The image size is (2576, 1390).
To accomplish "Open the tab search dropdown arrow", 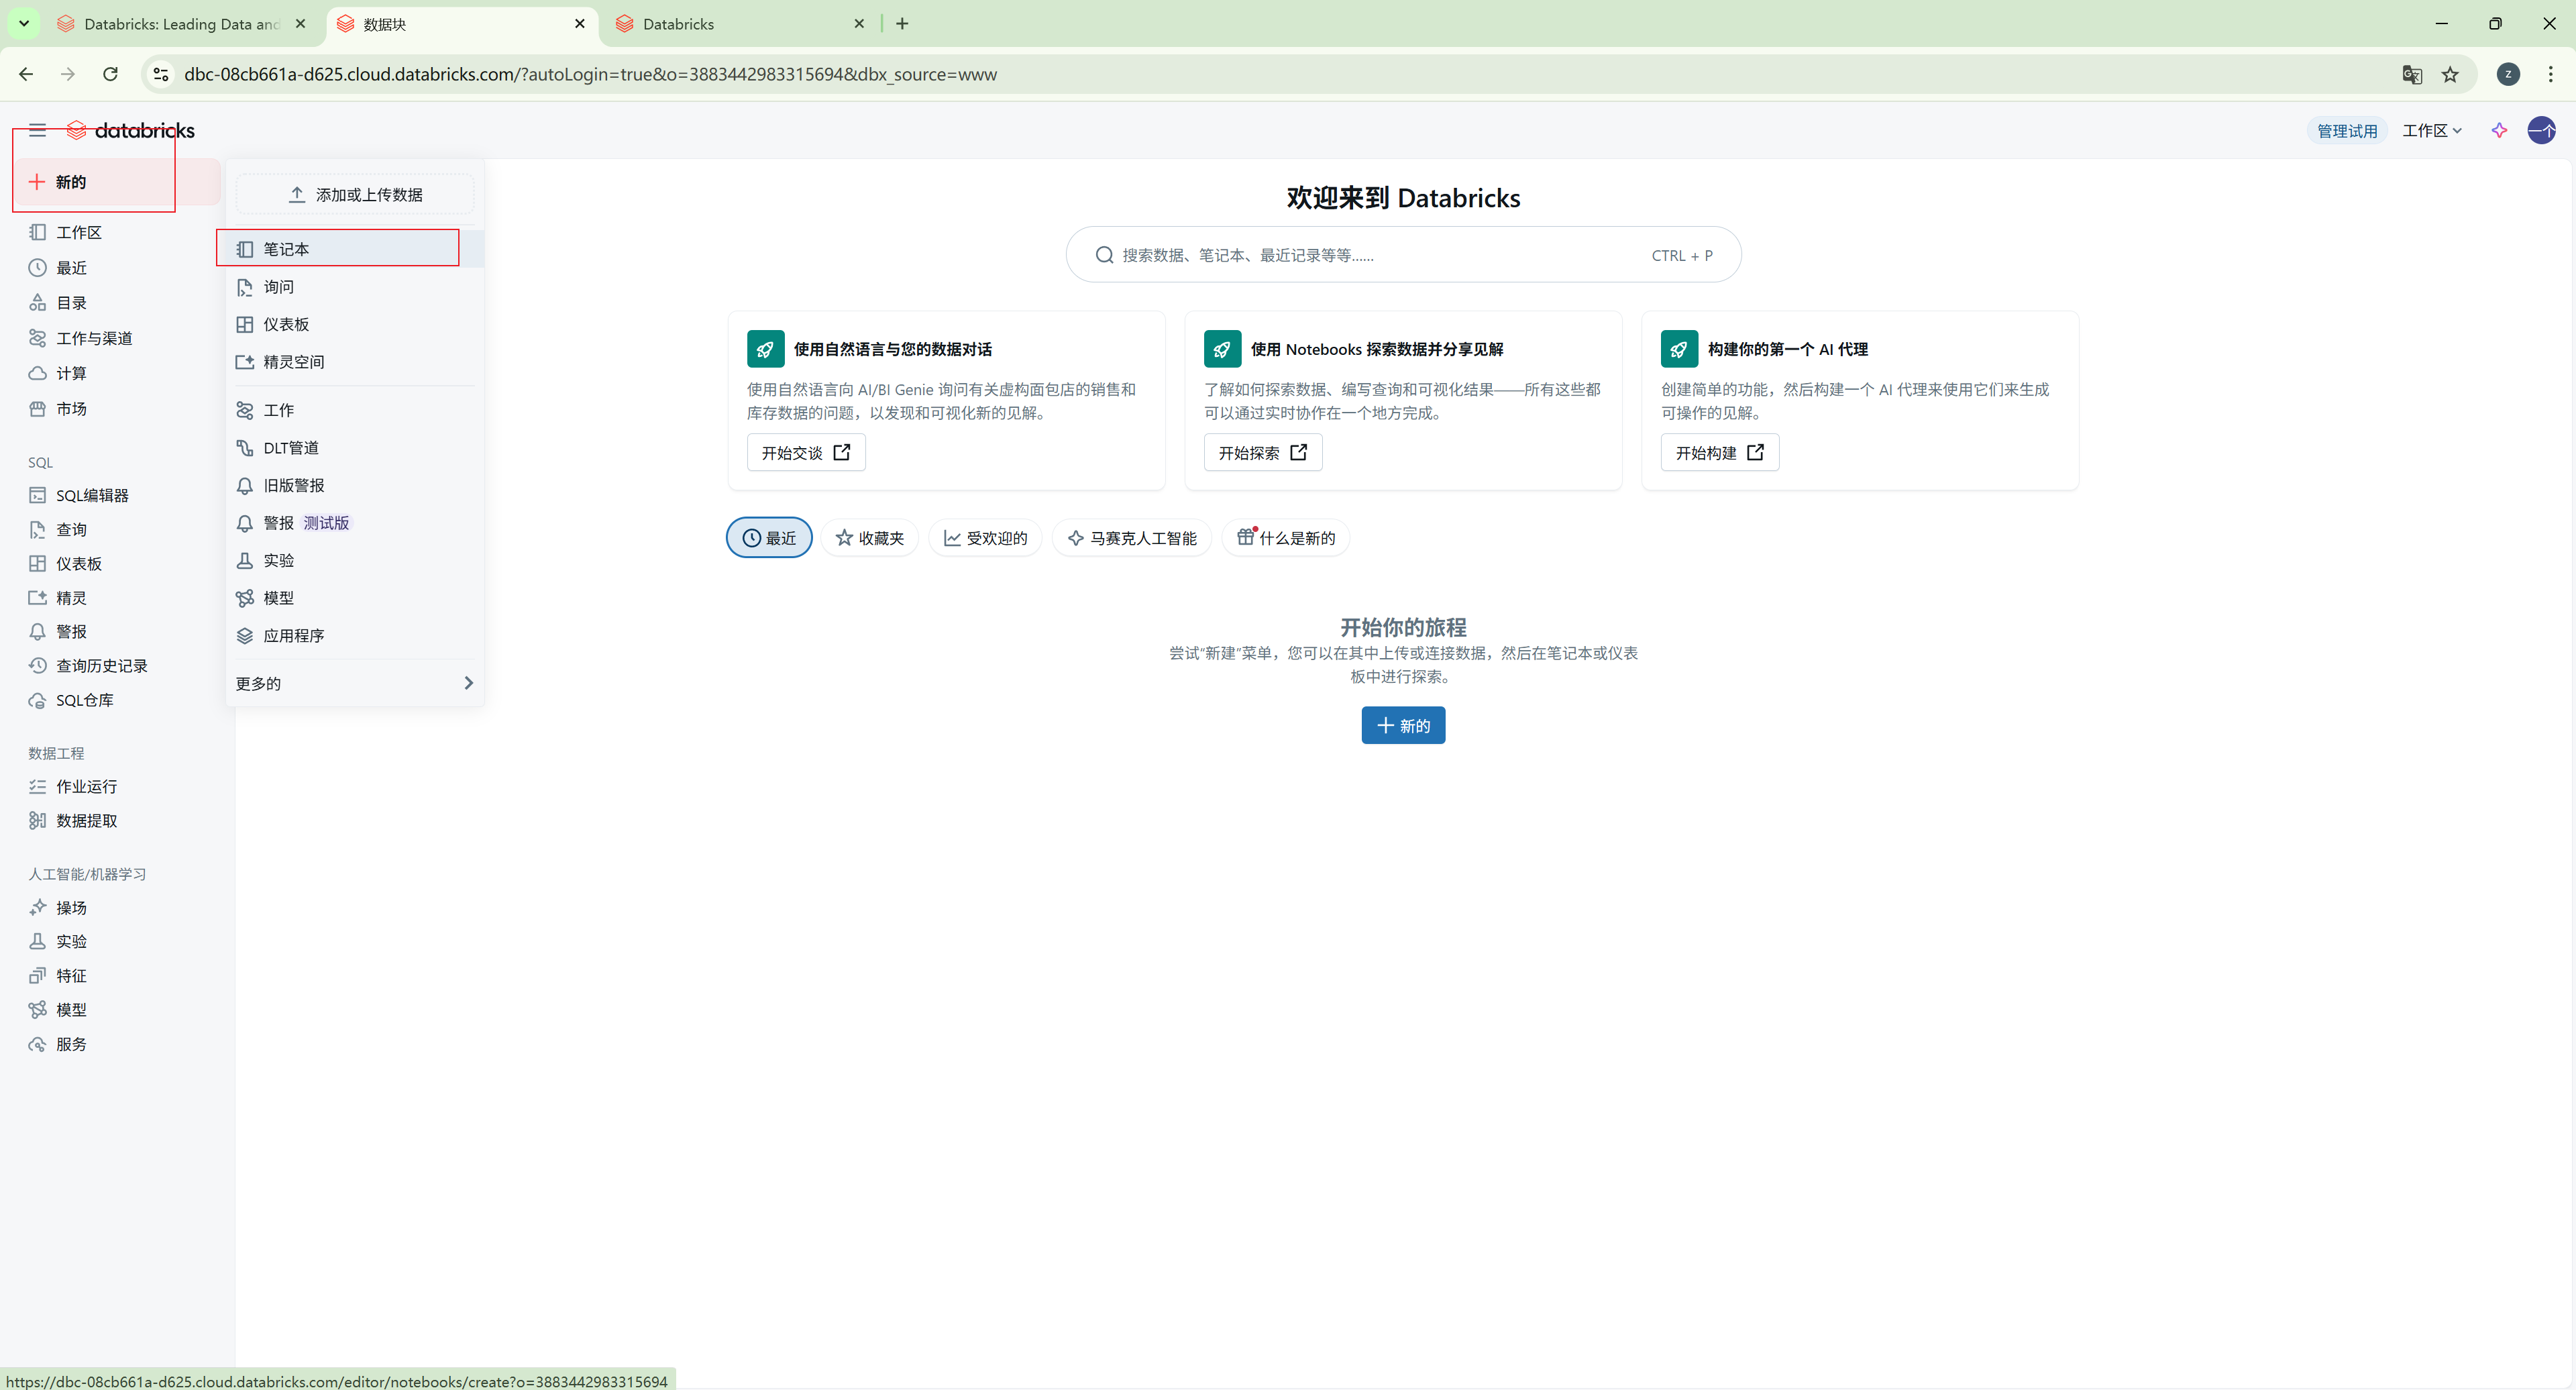I will (x=24, y=23).
